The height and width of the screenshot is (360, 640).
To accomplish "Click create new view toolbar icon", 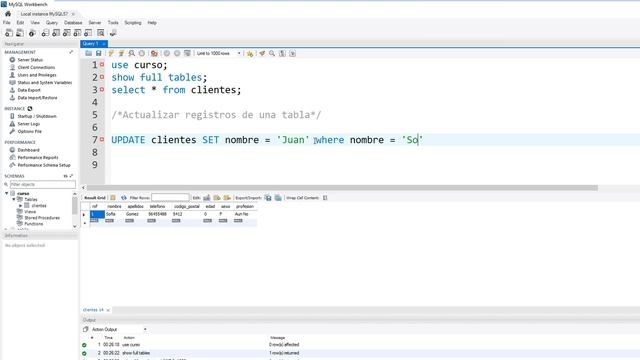I will 67,33.
